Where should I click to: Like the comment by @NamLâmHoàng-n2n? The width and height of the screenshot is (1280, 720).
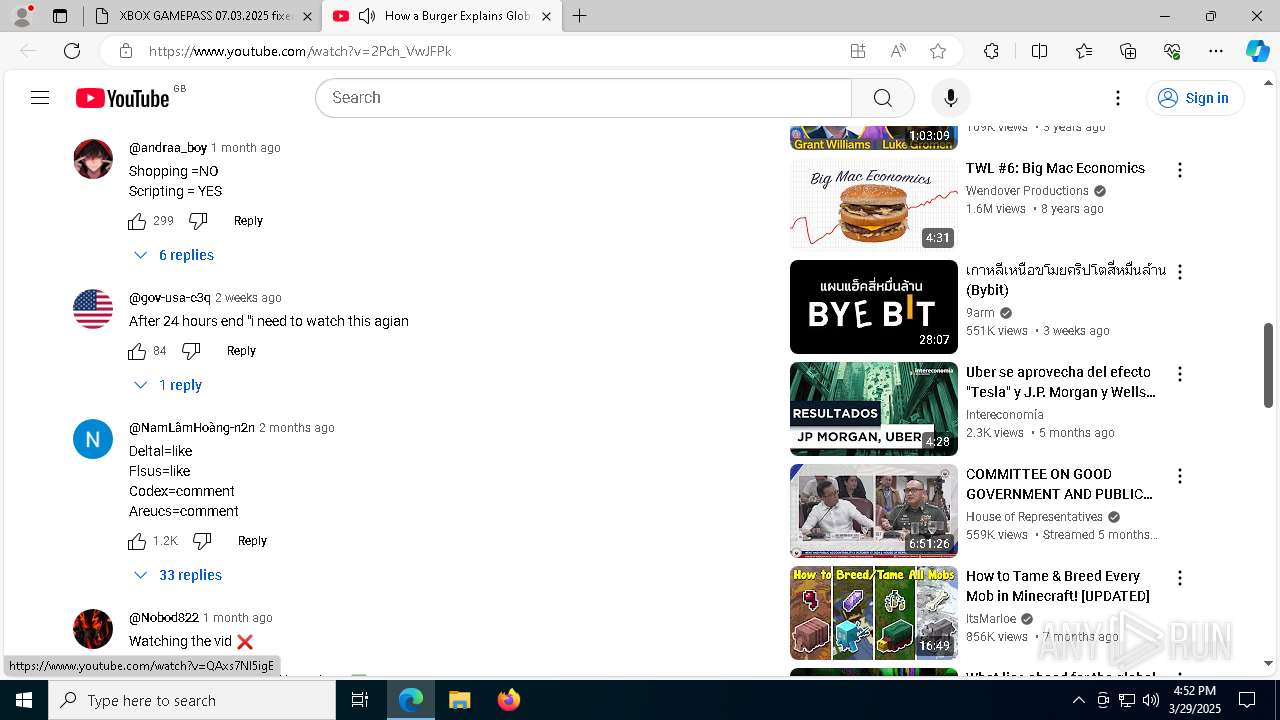point(137,541)
